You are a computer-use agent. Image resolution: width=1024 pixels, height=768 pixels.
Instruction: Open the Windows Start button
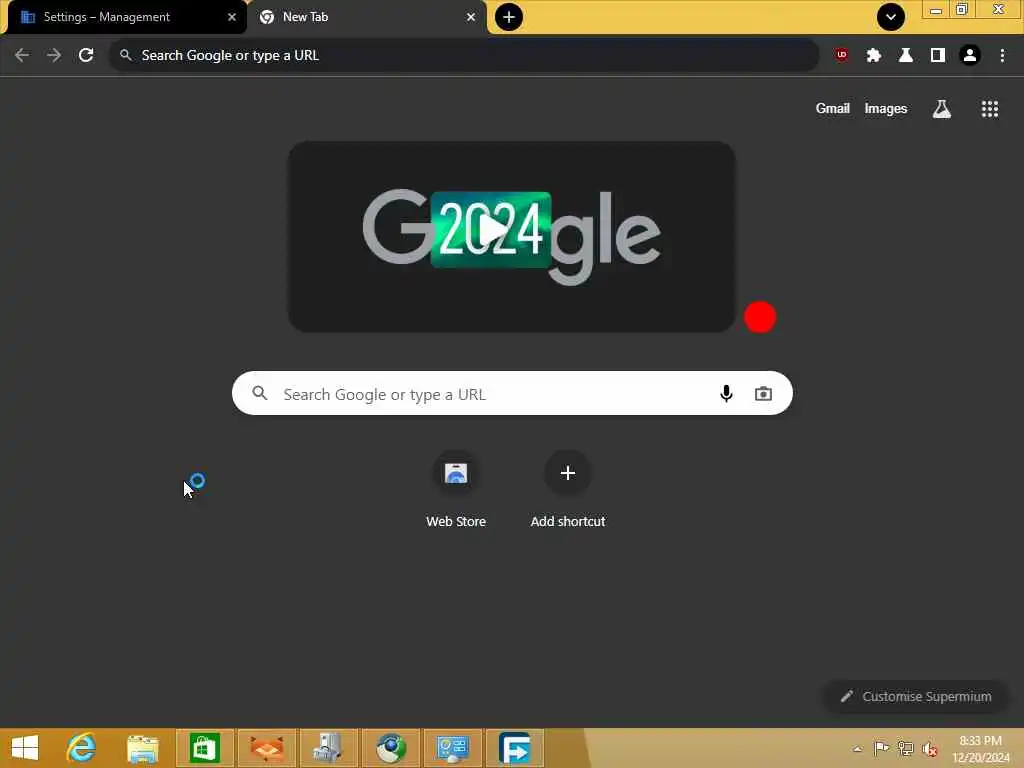coord(25,748)
